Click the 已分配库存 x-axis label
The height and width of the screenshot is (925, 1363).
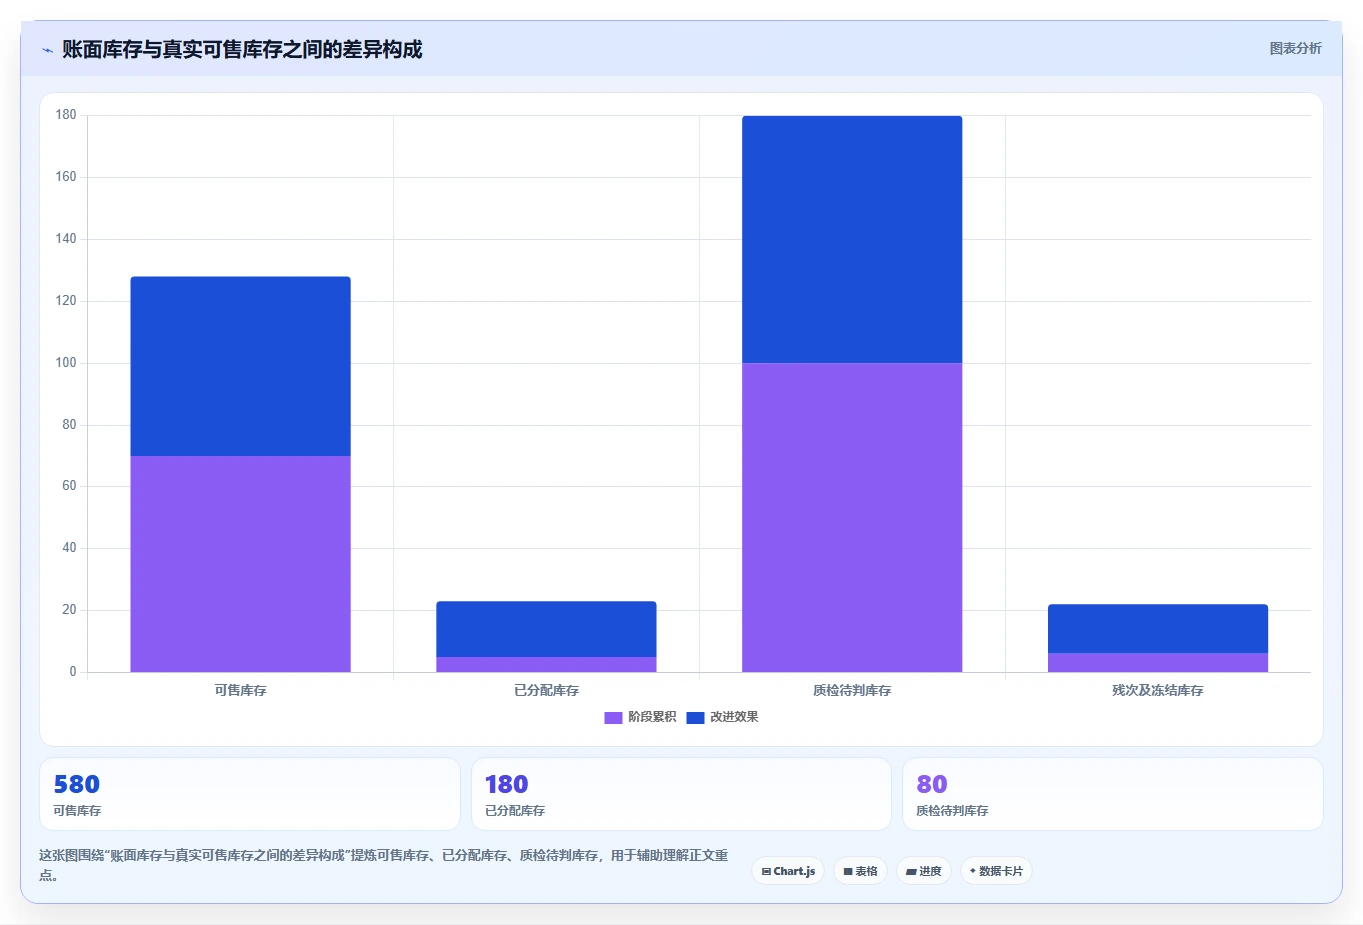coord(546,690)
